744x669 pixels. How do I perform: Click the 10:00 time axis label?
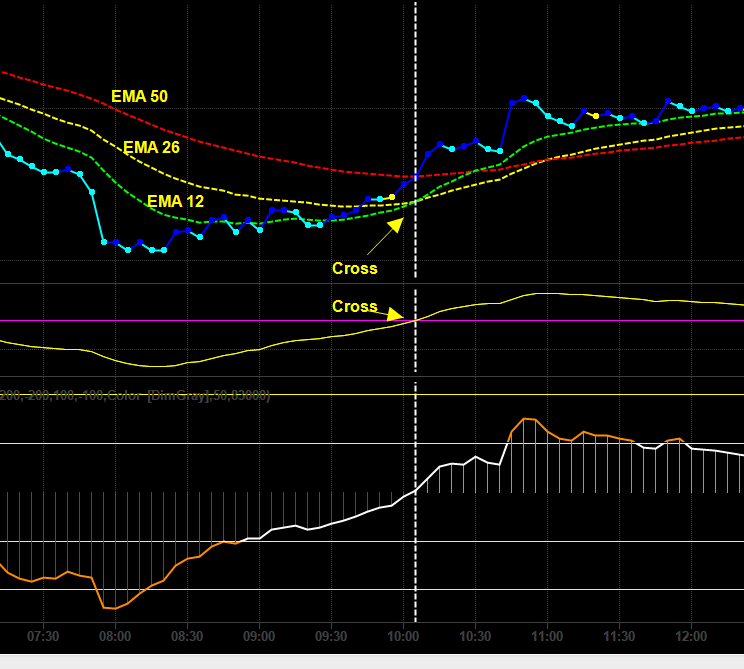(x=403, y=636)
